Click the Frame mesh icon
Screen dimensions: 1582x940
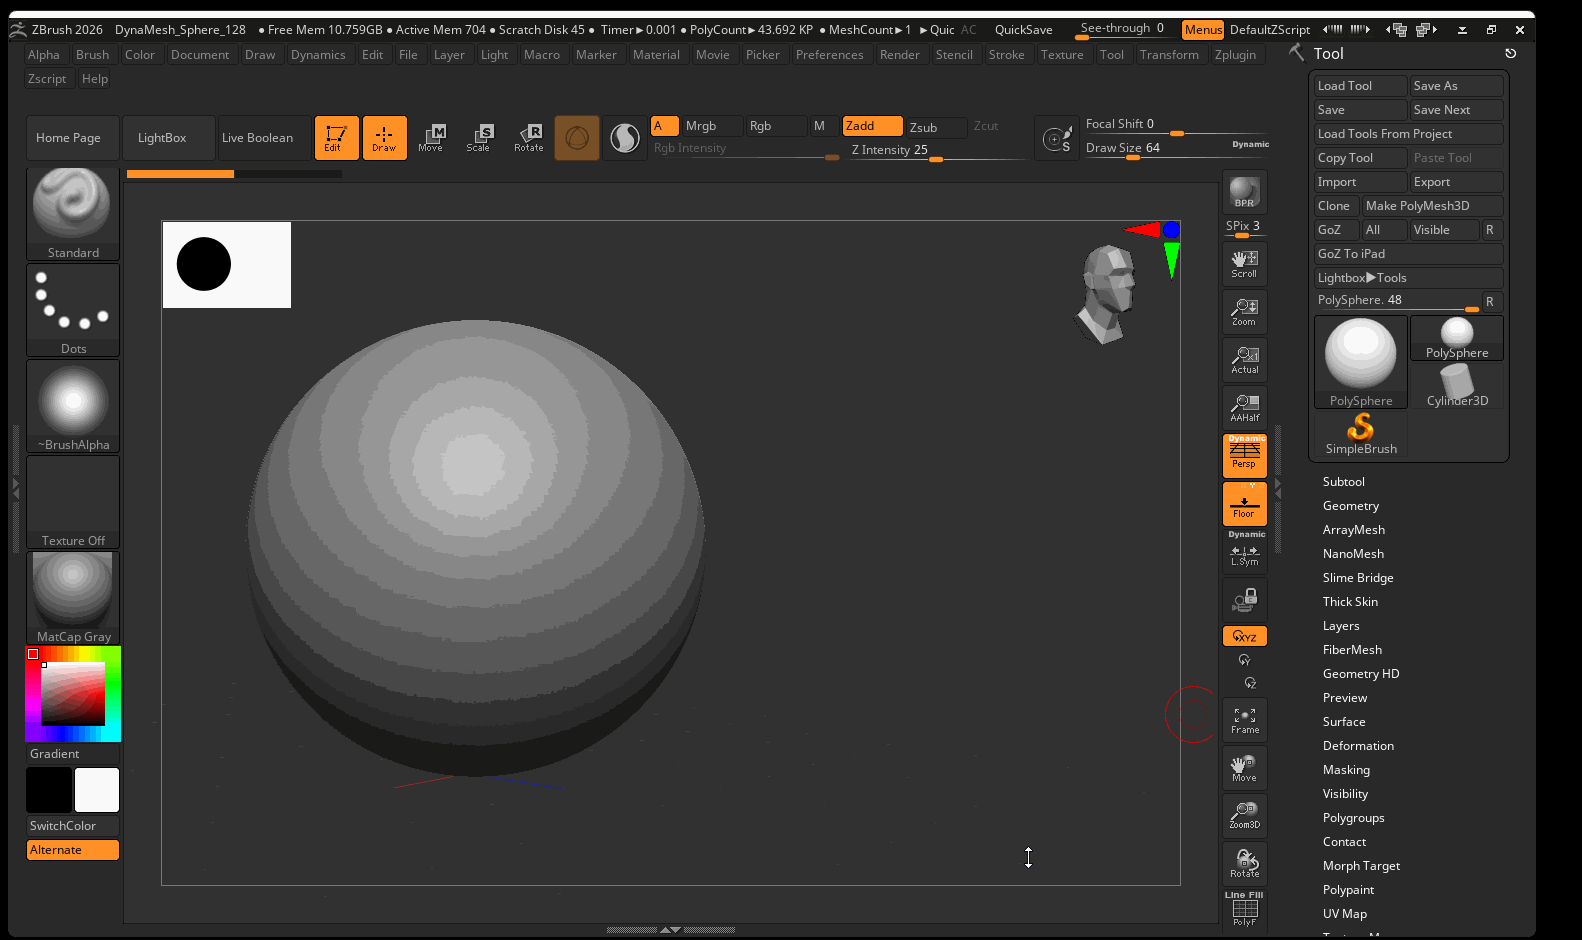pos(1244,720)
